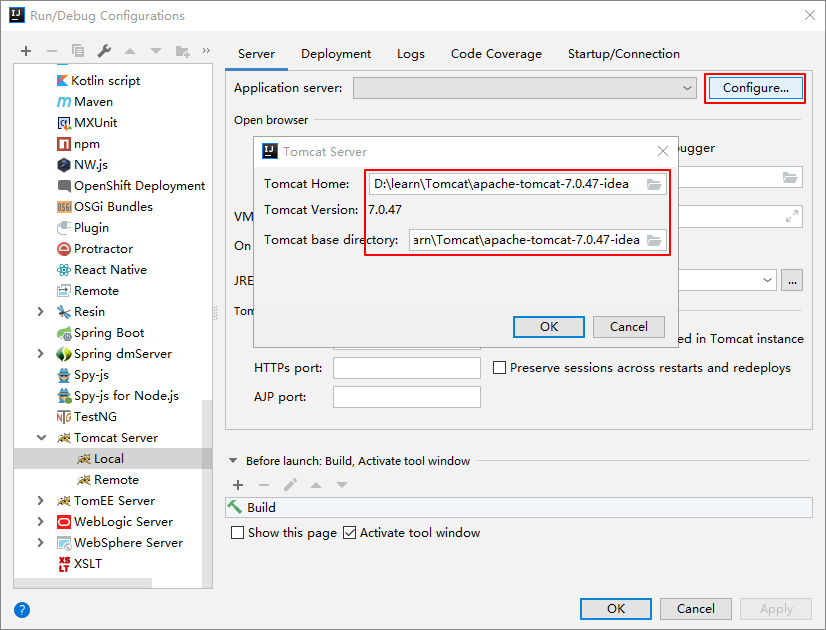Viewport: 826px width, 630px height.
Task: Enable Preserve sessions across restarts and redeploys
Action: coord(499,368)
